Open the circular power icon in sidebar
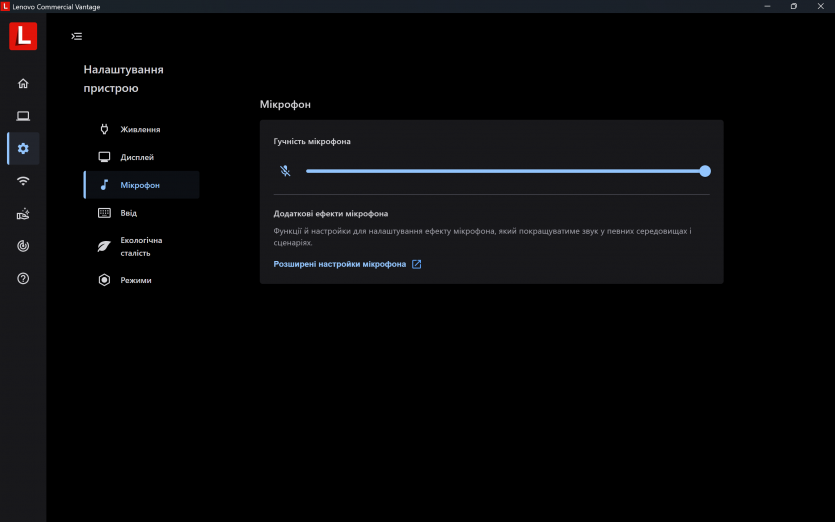The width and height of the screenshot is (835, 522). 23,246
